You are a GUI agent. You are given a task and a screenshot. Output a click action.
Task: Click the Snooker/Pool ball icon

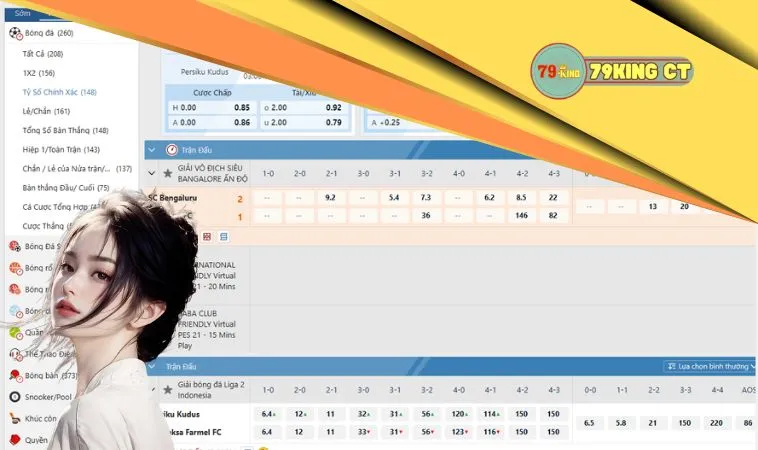tap(15, 396)
